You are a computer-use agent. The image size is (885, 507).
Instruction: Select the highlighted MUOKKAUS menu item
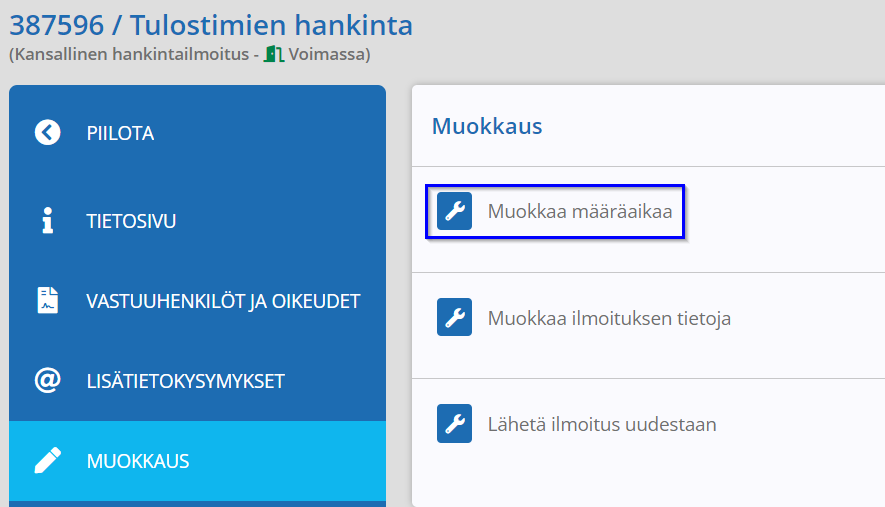198,461
